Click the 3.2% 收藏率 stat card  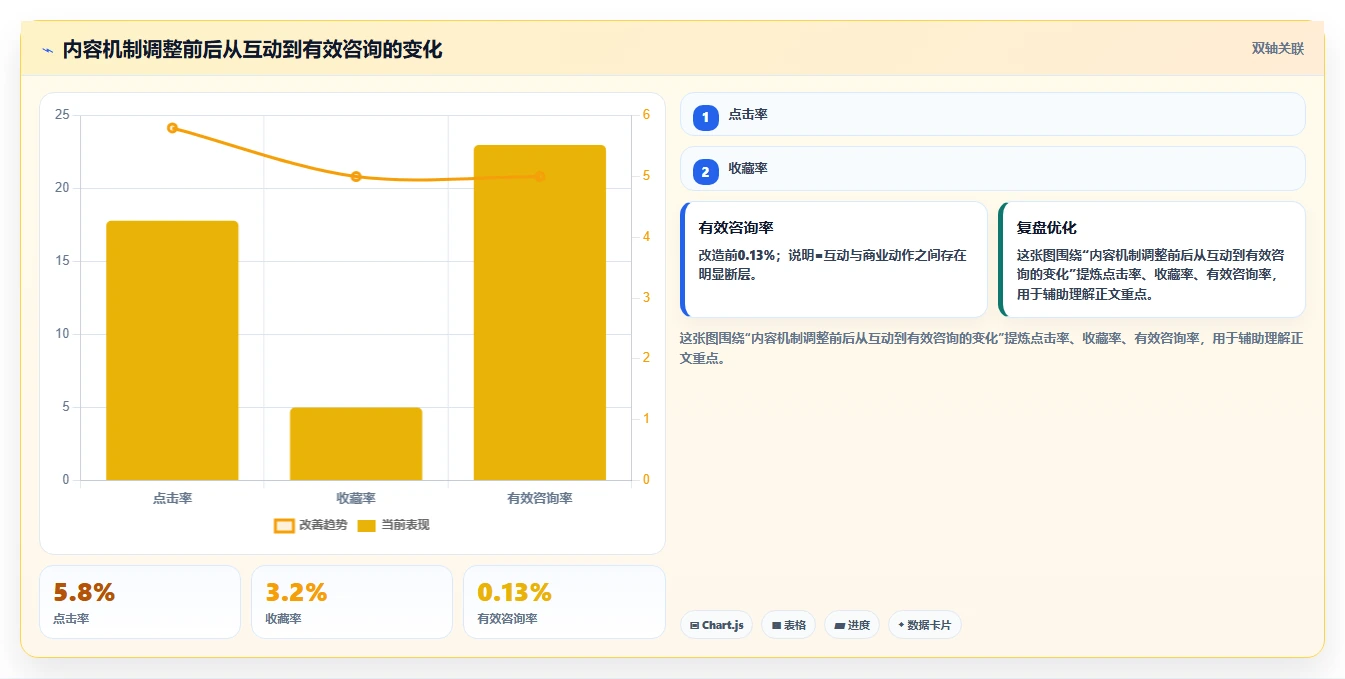click(x=352, y=602)
